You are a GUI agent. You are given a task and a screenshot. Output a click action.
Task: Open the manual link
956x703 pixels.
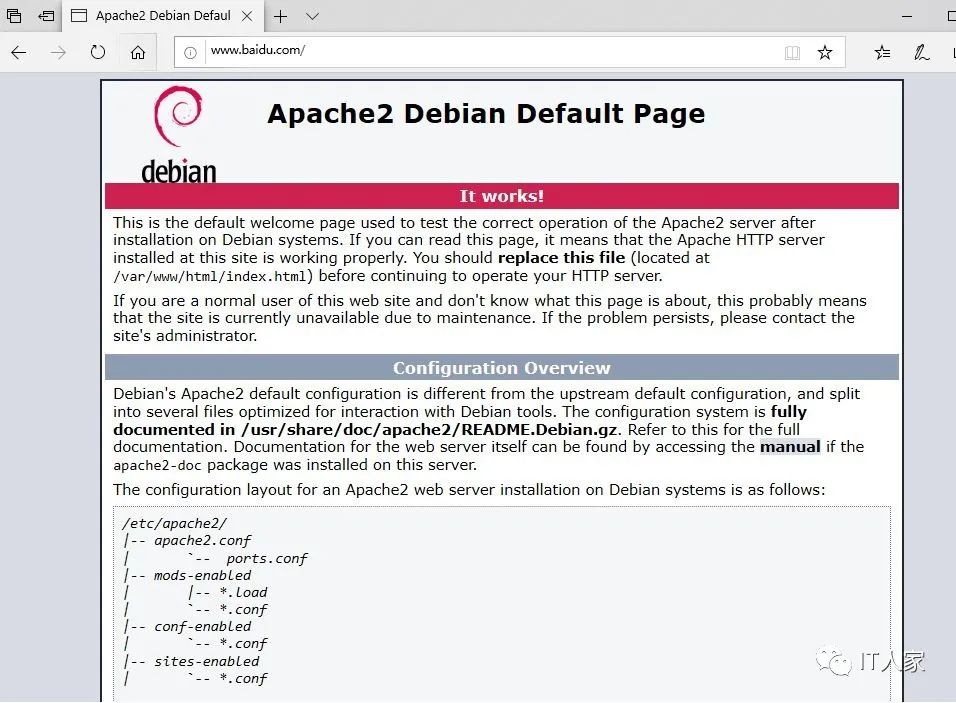pyautogui.click(x=790, y=447)
